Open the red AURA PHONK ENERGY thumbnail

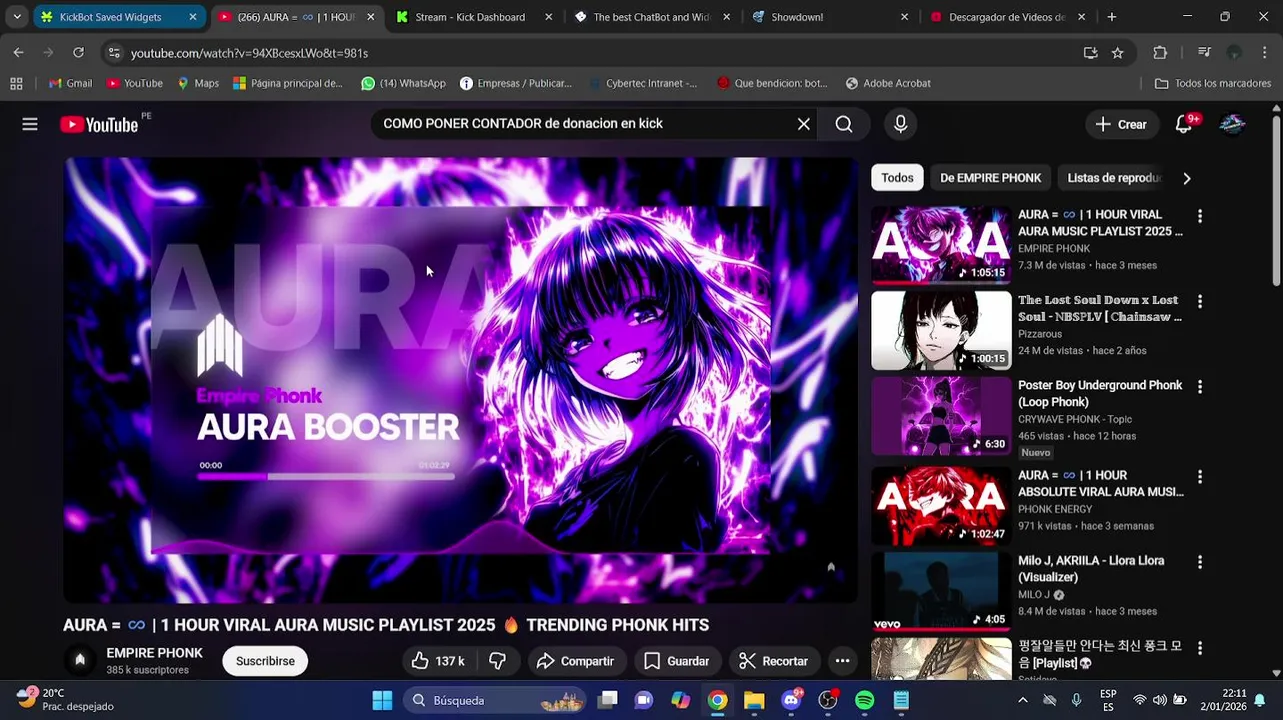point(941,505)
